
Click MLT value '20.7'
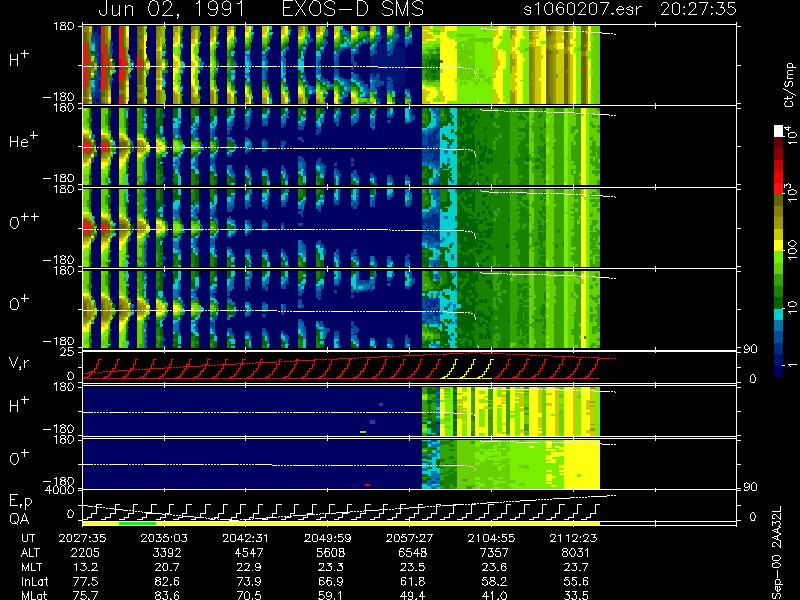click(x=167, y=567)
